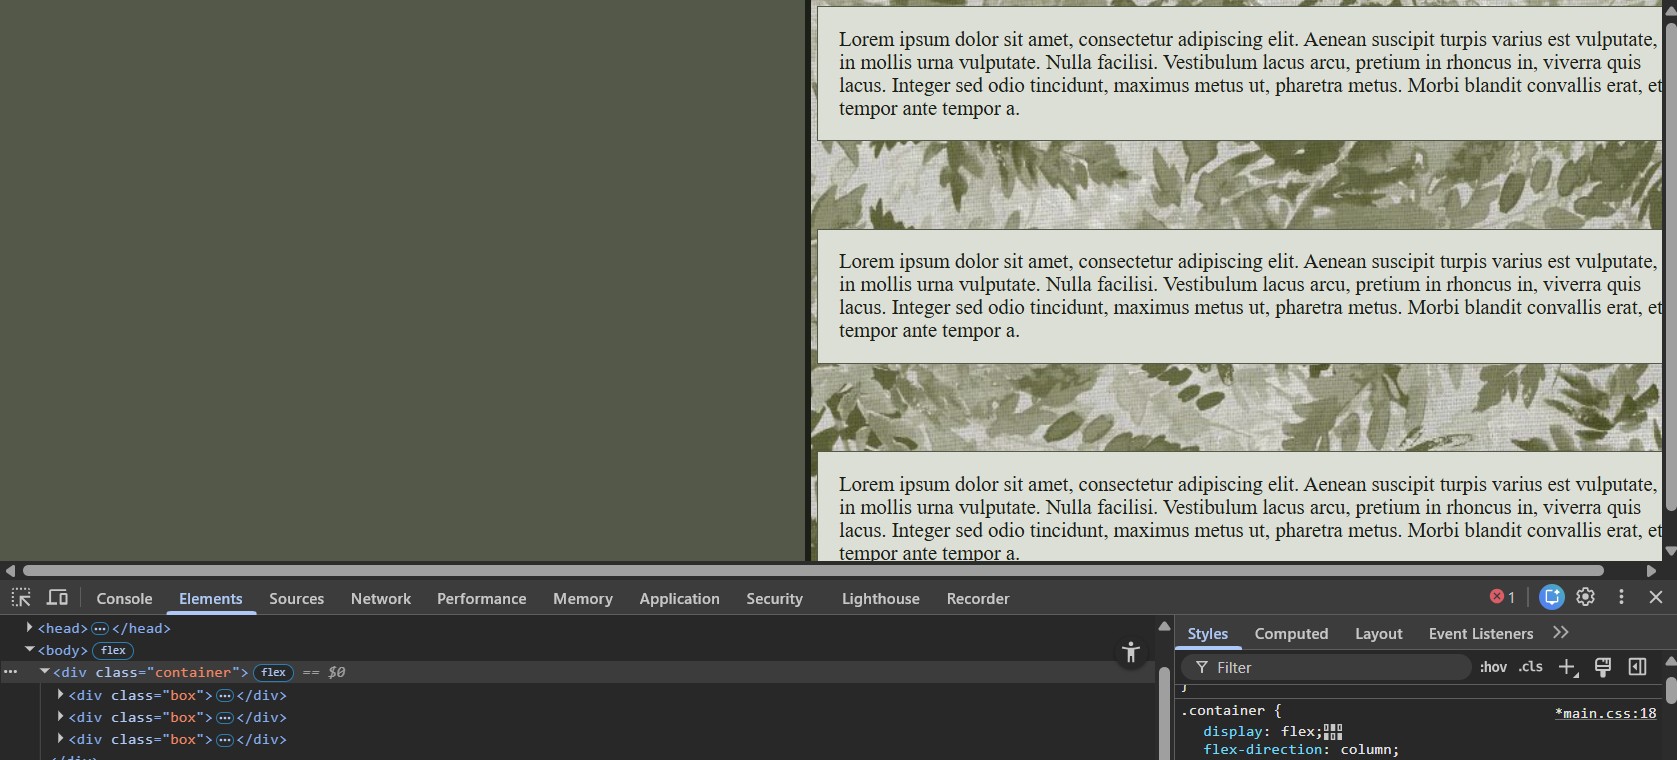Open the main.css:18 source link
The height and width of the screenshot is (760, 1677).
[x=1606, y=713]
